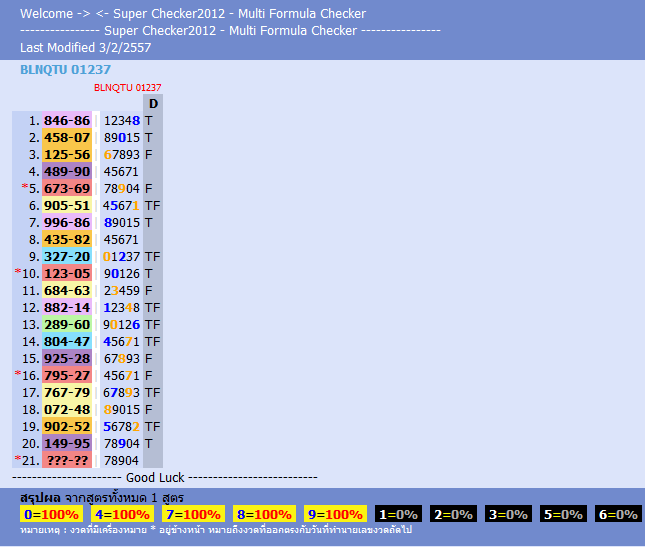Click the 8=100% summary badge

264,514
